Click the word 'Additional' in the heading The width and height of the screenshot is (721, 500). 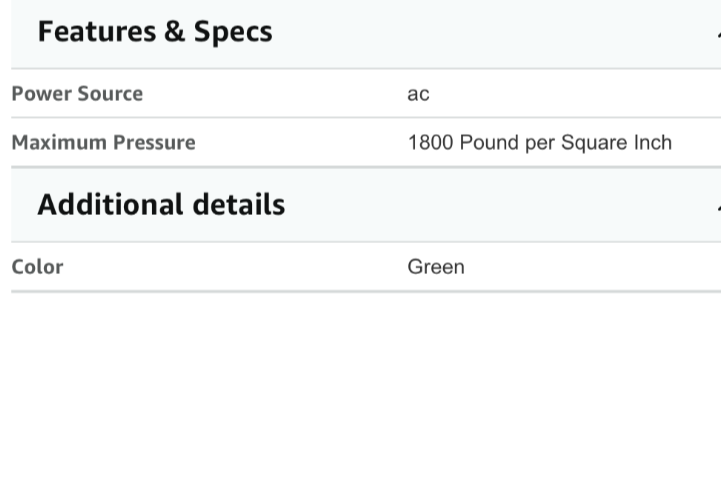[110, 204]
